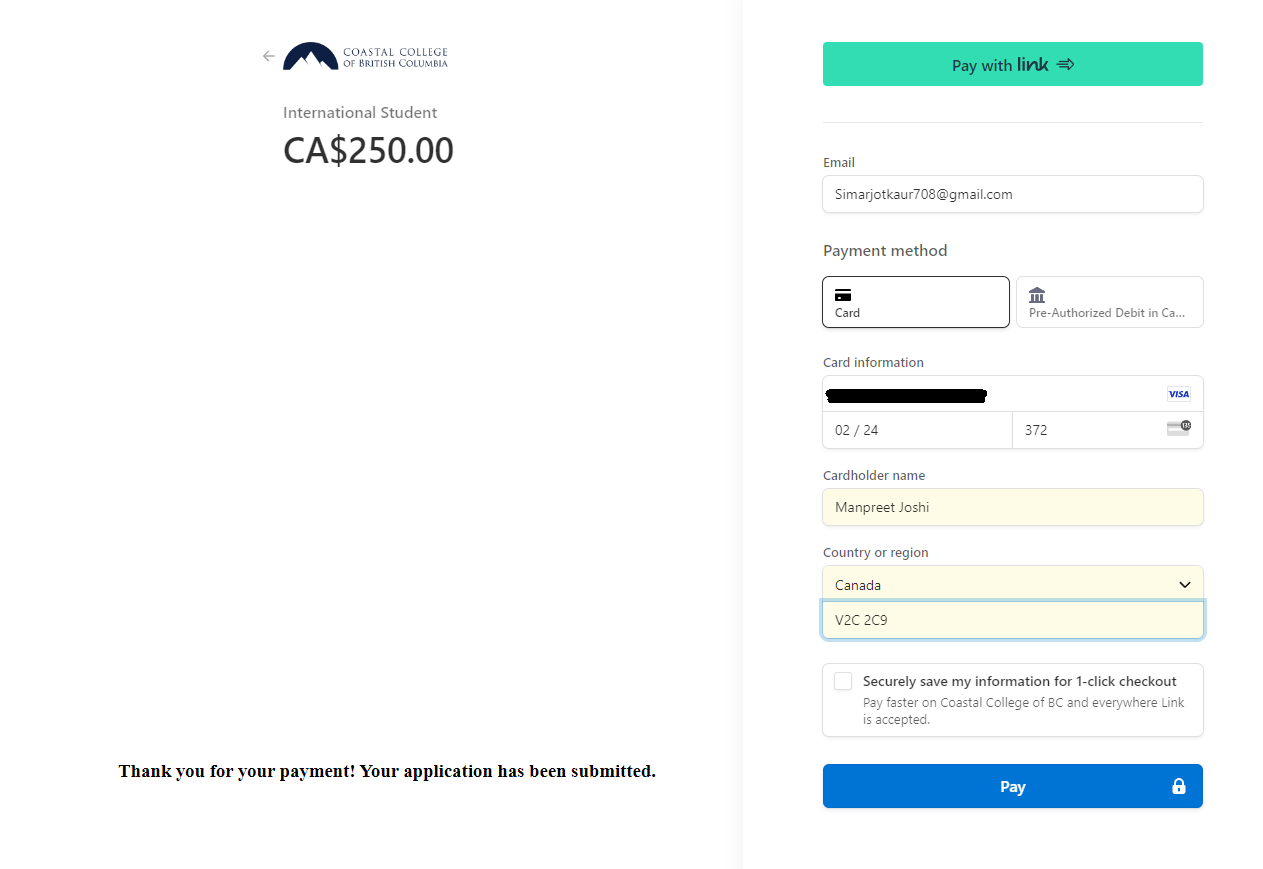Click the postal code field V2C 2C9

(x=1013, y=620)
